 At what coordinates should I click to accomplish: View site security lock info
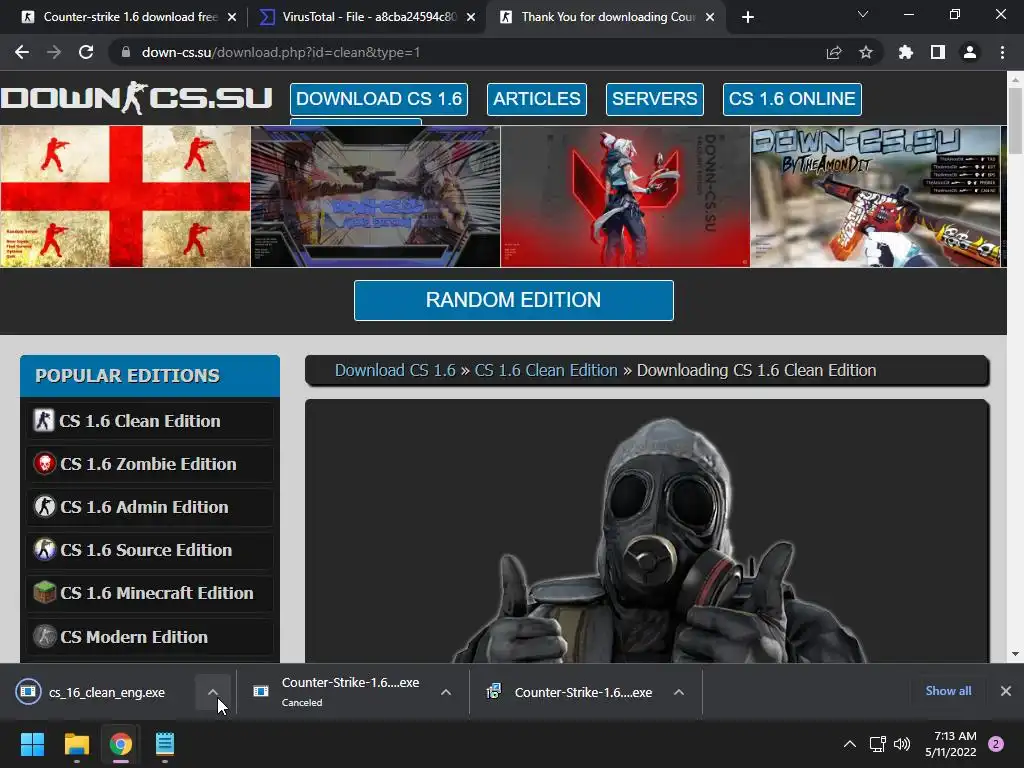tap(126, 52)
